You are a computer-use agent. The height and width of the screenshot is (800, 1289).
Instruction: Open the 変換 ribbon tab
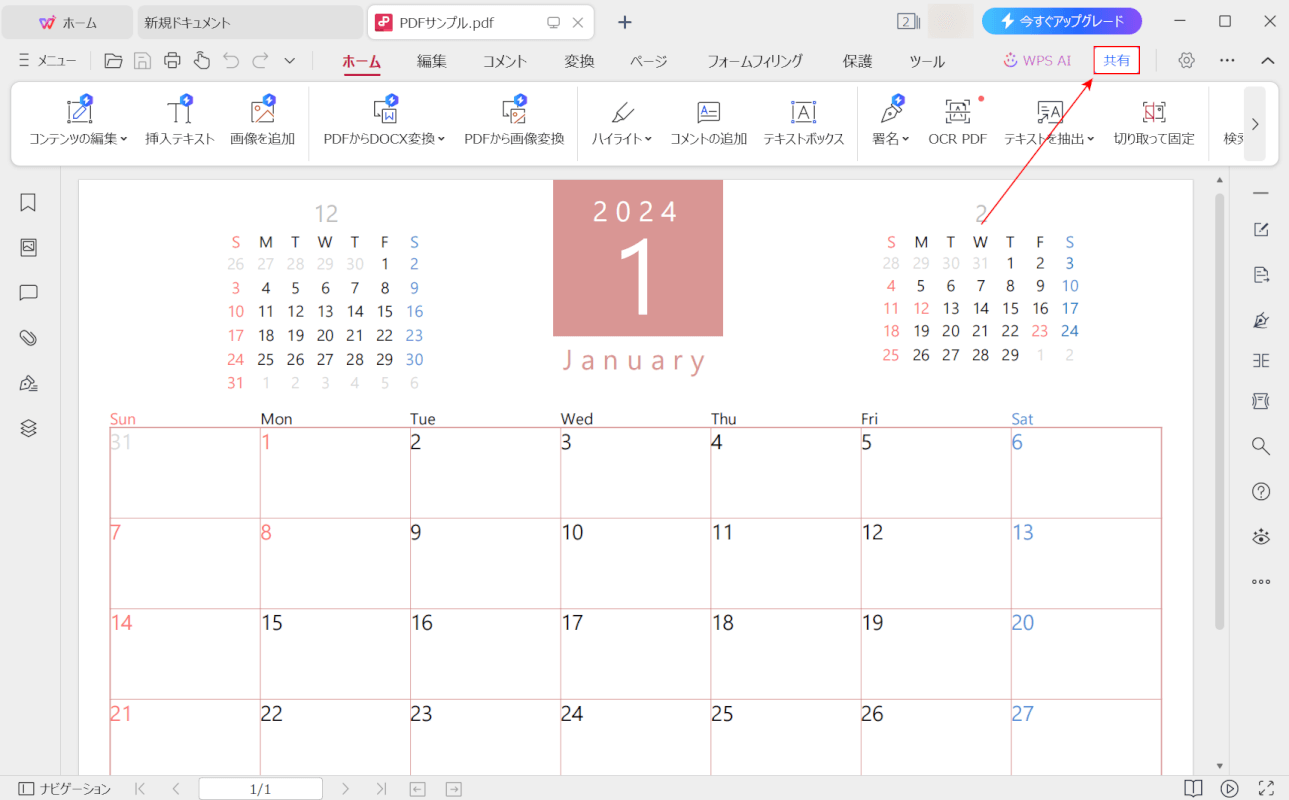tap(579, 61)
